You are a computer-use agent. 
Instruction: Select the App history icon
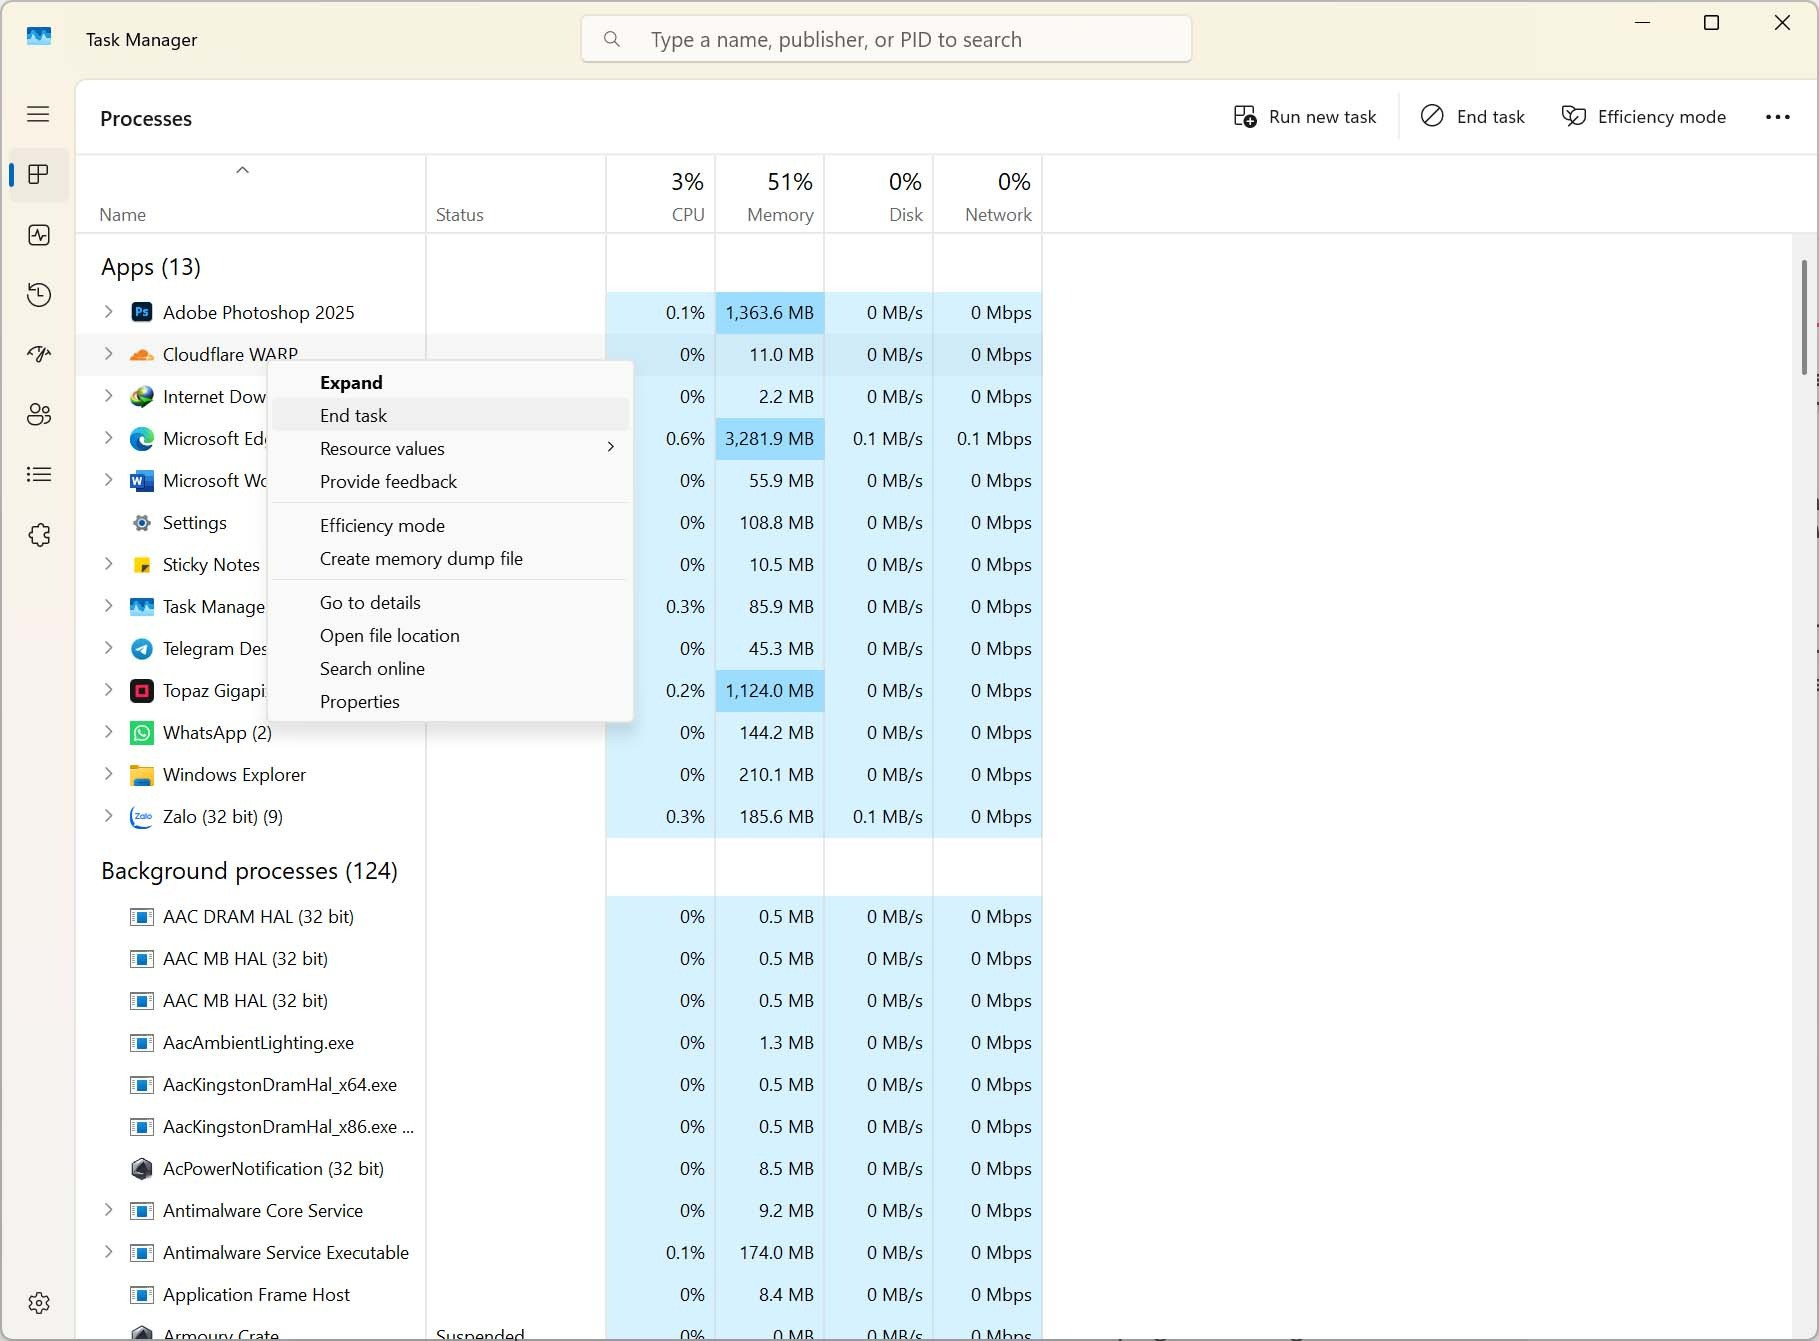[x=39, y=294]
